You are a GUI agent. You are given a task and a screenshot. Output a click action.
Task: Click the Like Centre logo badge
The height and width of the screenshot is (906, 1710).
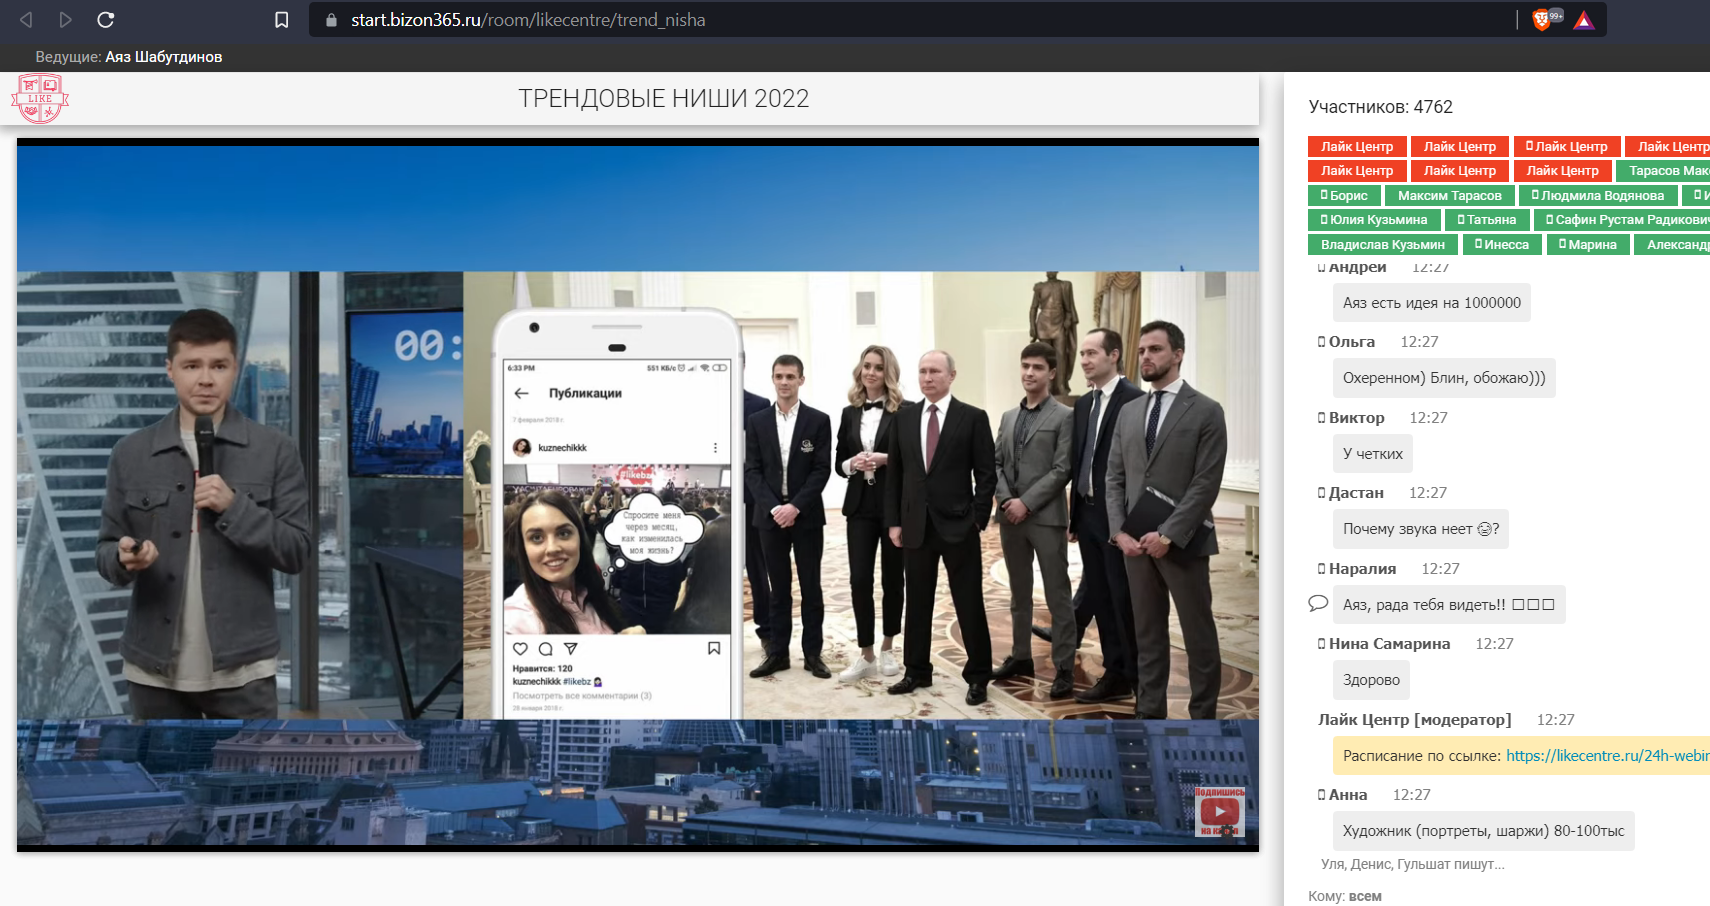40,98
